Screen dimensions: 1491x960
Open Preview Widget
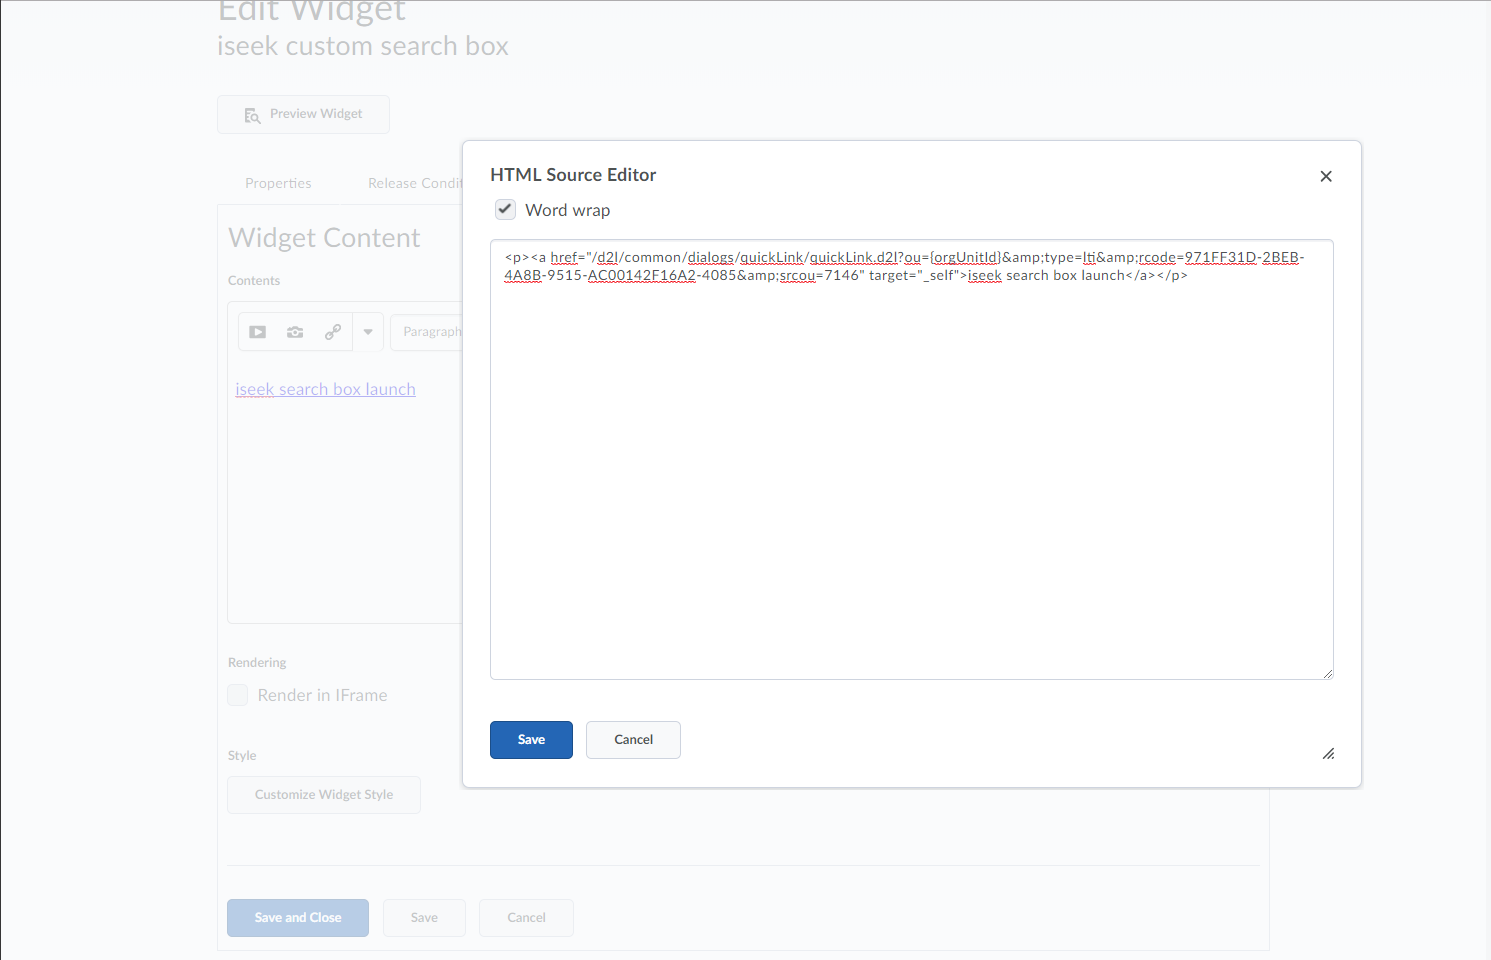304,115
